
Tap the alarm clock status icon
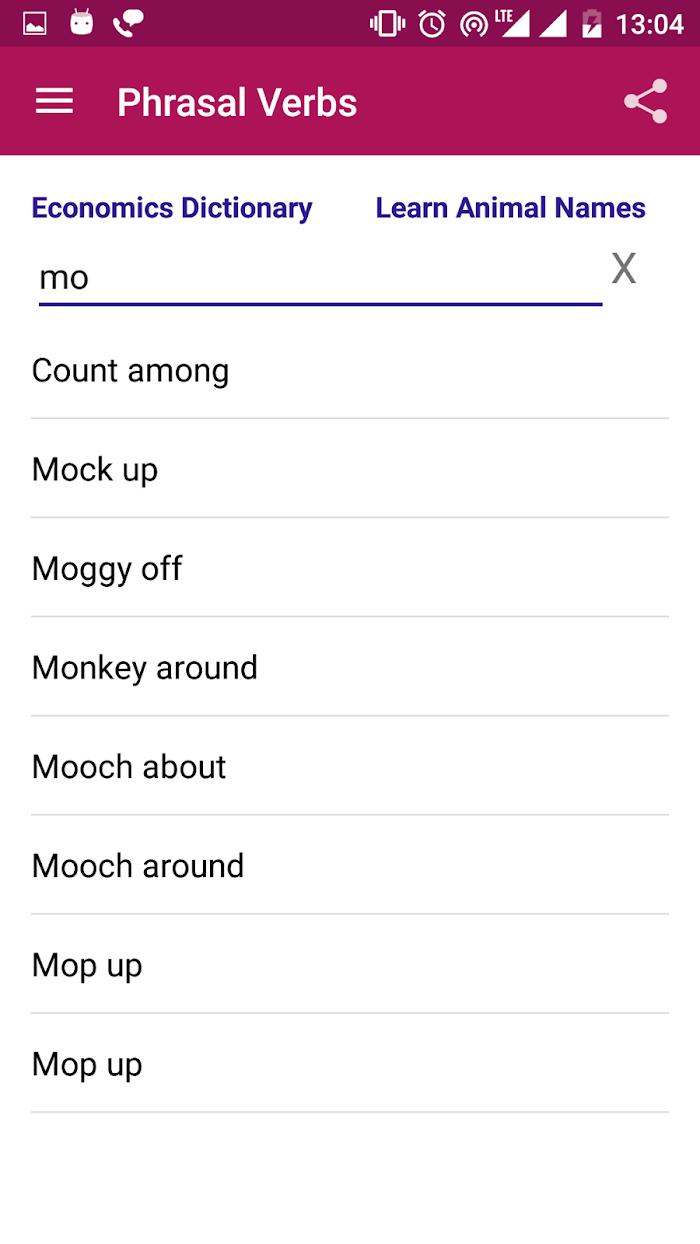point(432,23)
